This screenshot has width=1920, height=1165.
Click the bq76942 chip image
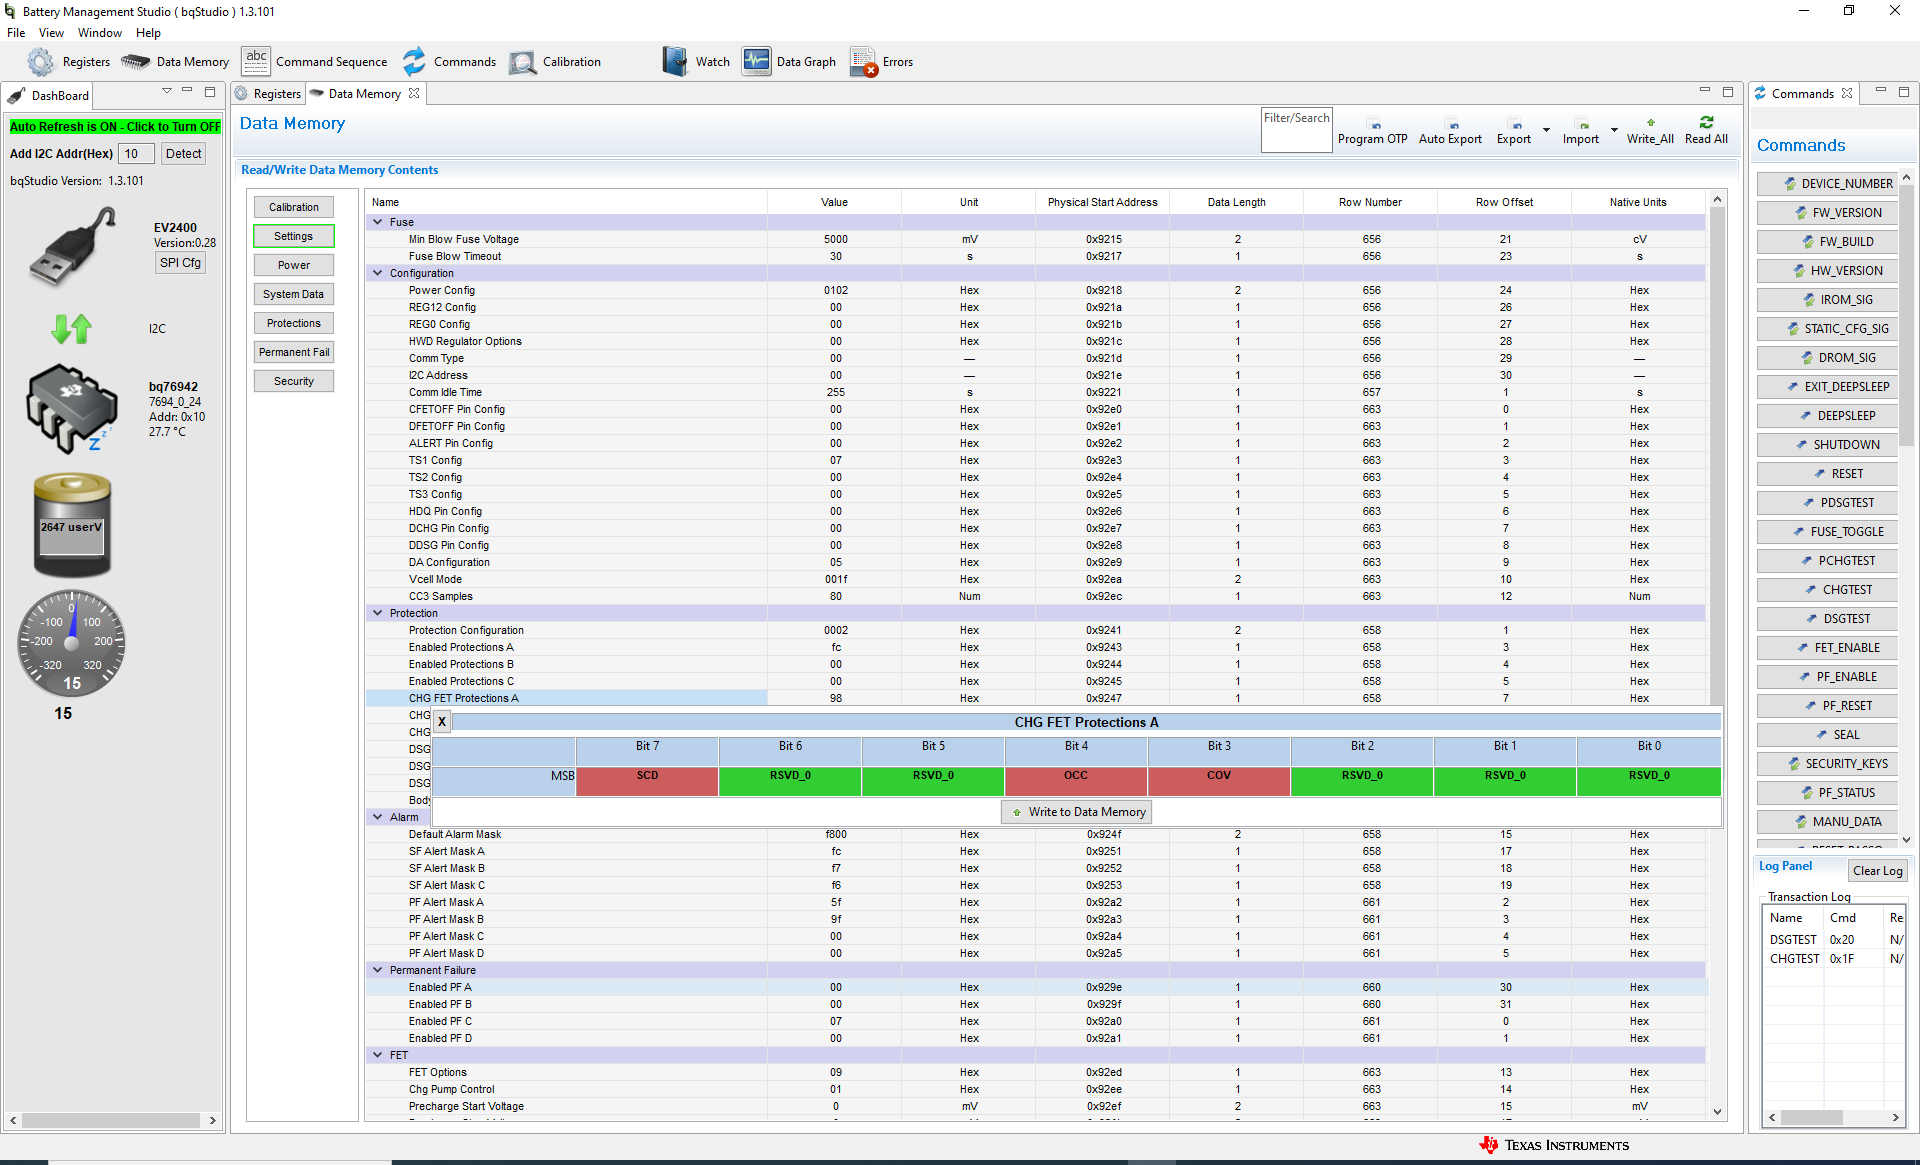[x=72, y=408]
